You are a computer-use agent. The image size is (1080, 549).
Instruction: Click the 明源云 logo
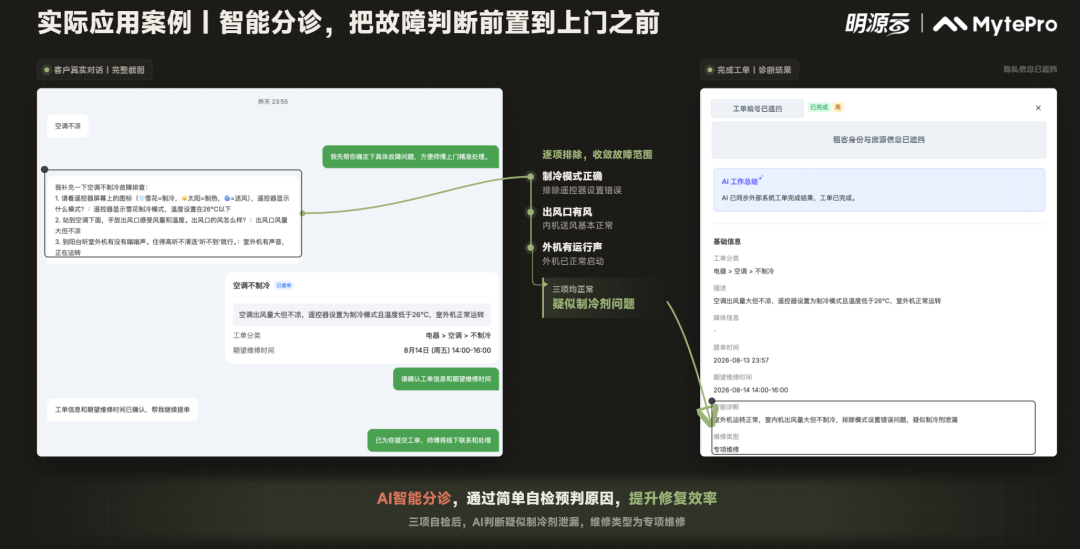pyautogui.click(x=877, y=24)
